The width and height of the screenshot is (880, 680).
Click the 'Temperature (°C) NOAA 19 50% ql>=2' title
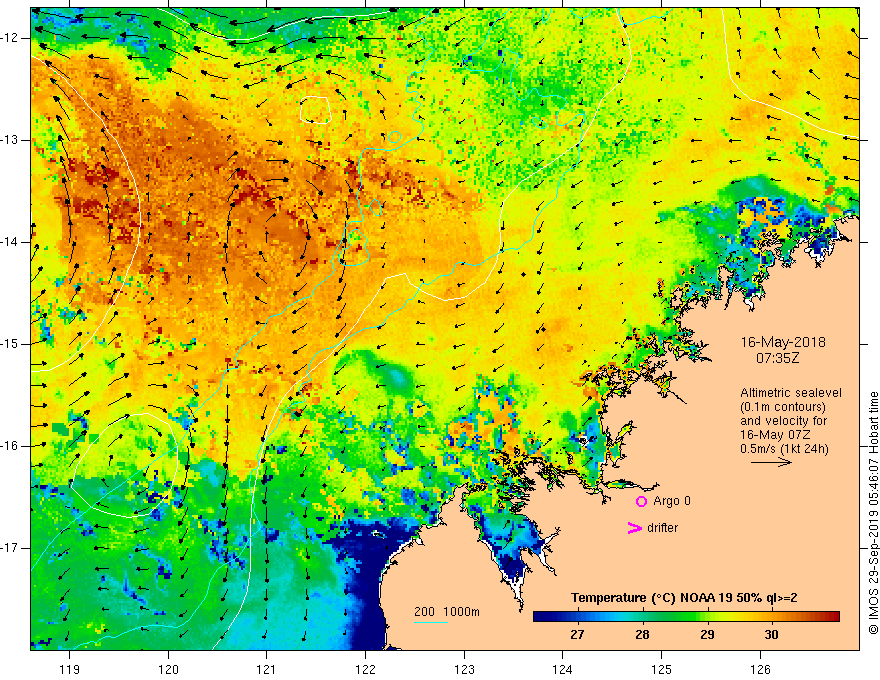[684, 598]
